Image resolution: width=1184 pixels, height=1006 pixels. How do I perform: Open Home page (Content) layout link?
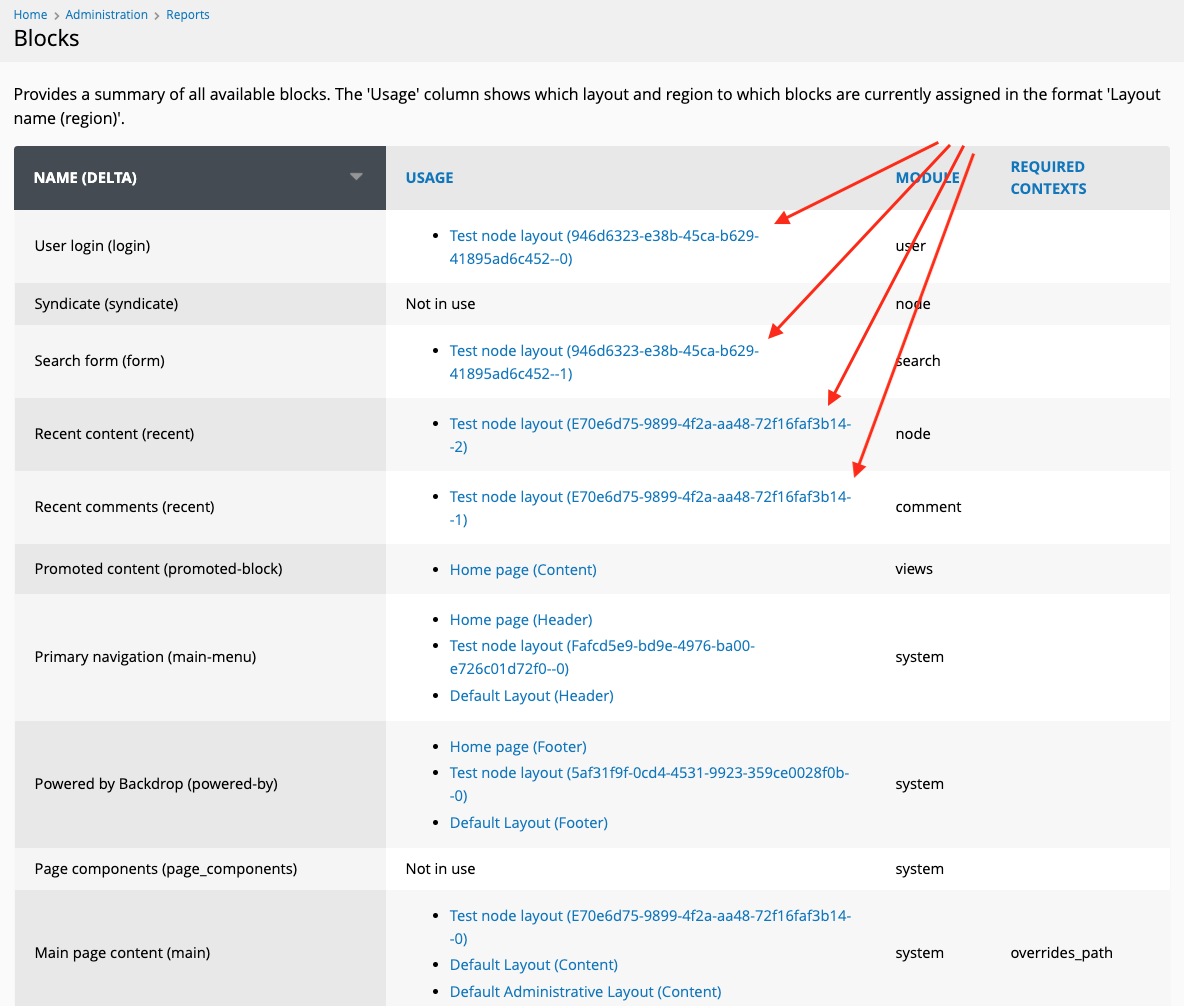[x=523, y=569]
